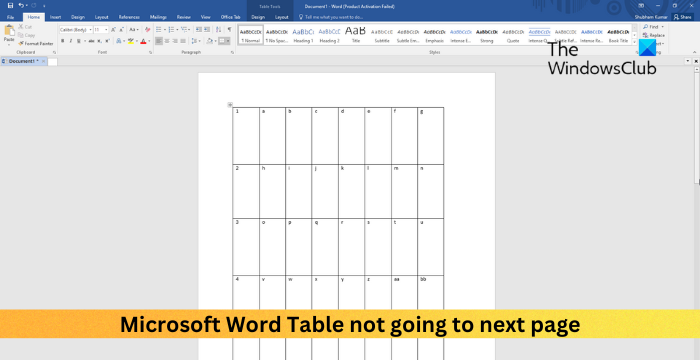
Task: Apply a numbered list
Action: [171, 29]
